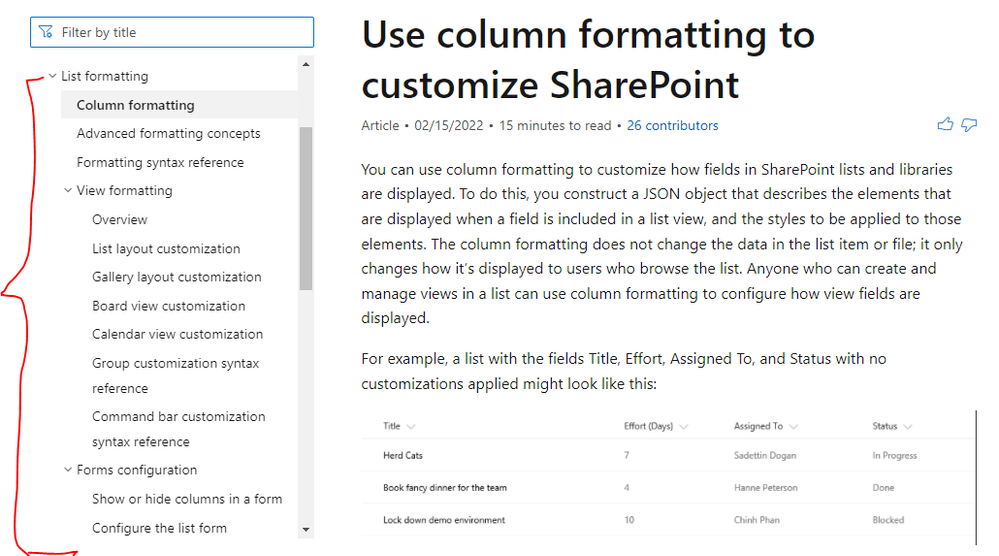Open Group customization syntax reference

[175, 376]
